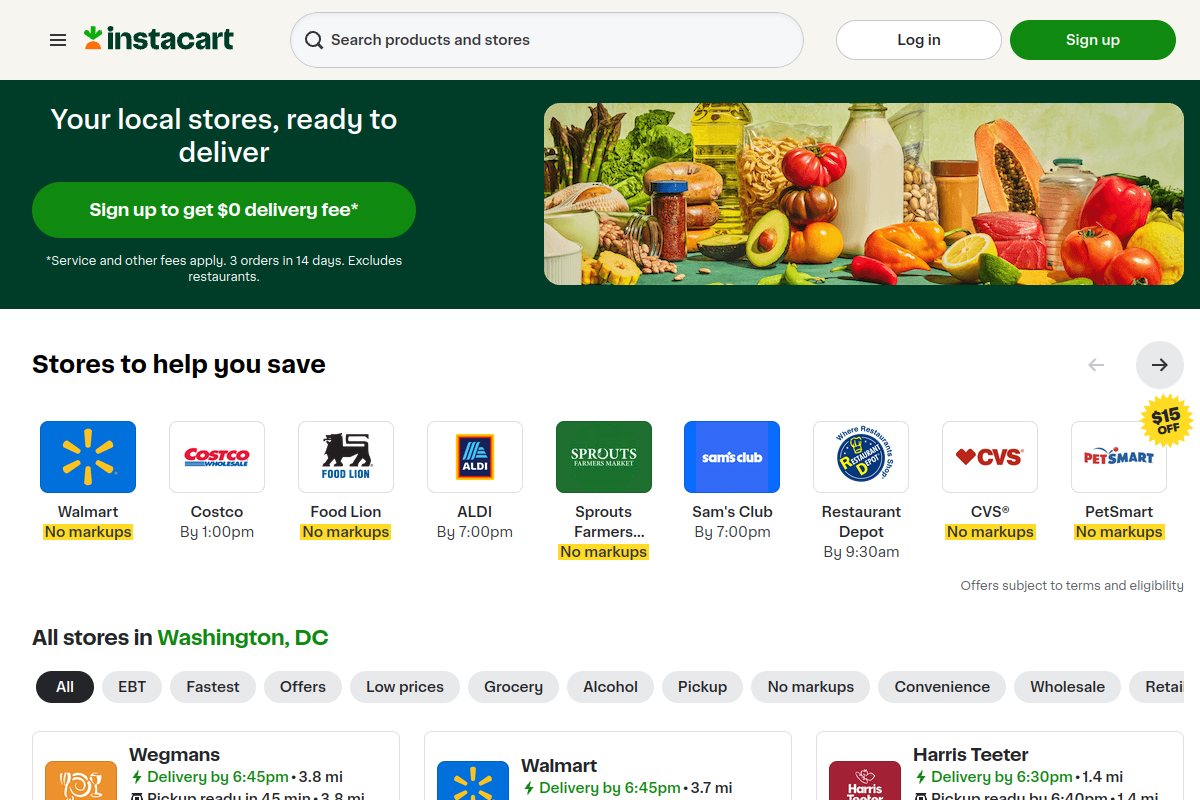
Task: Click Wegmans 'Delivery by 6:45pm' text
Action: click(218, 777)
